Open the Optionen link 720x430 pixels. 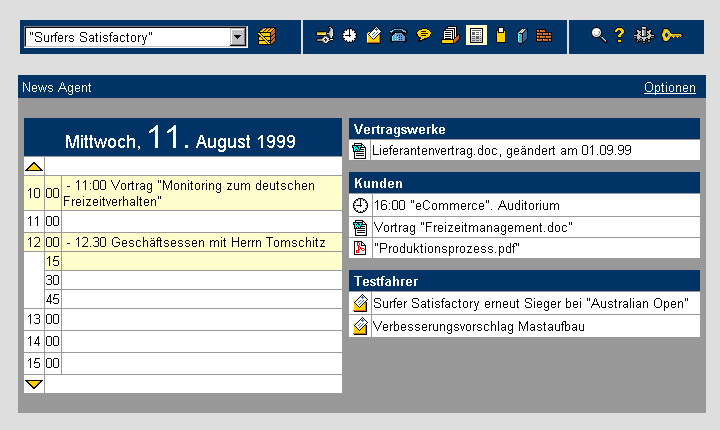coord(669,87)
